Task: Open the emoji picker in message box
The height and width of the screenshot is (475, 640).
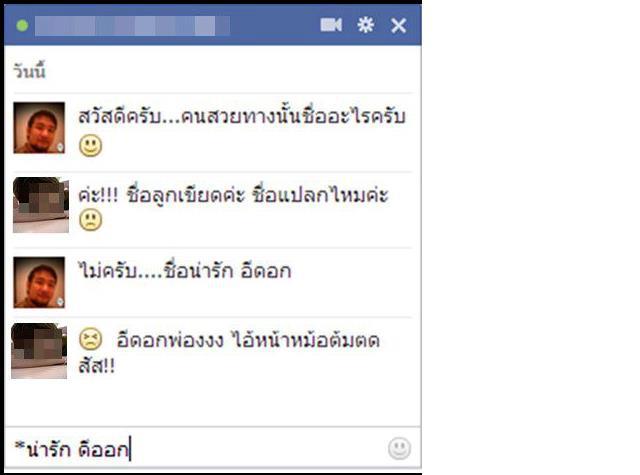Action: (x=399, y=448)
